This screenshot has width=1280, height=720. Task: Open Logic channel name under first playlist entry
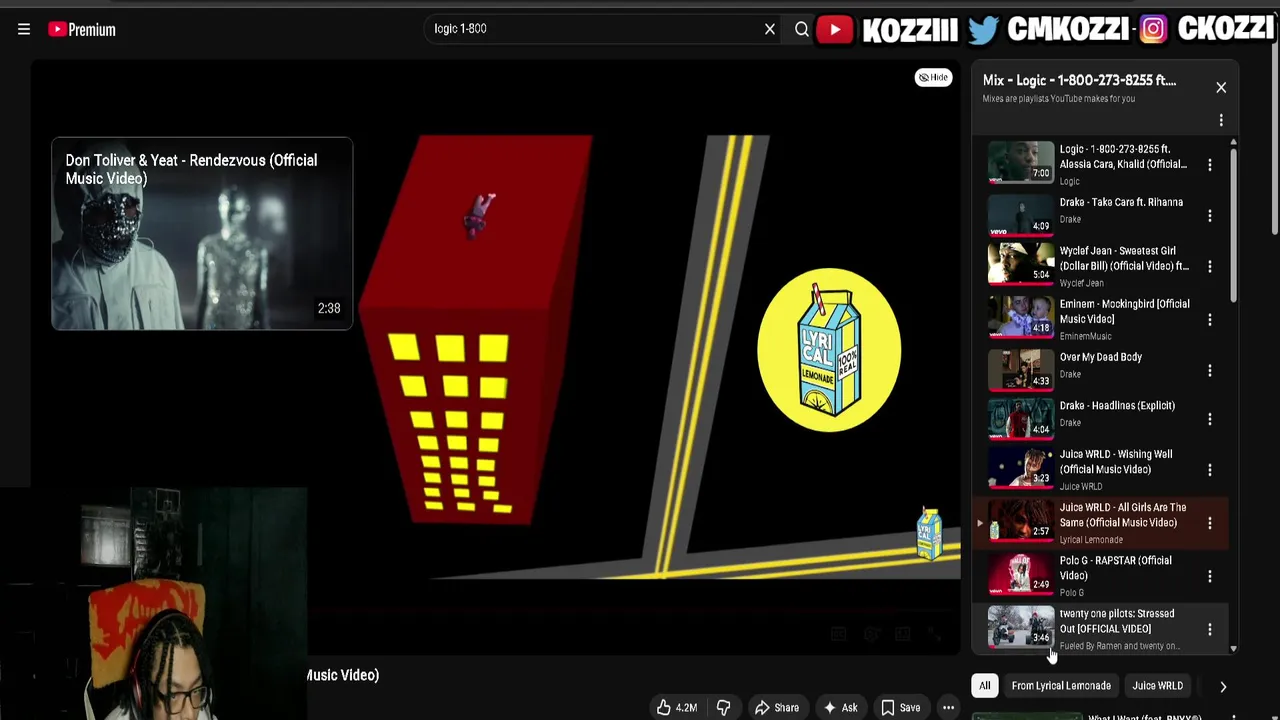(x=1070, y=182)
